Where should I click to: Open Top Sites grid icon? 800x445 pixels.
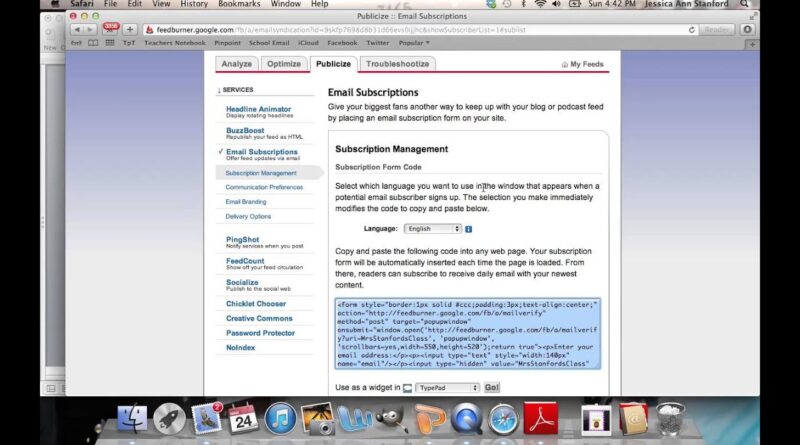point(110,43)
